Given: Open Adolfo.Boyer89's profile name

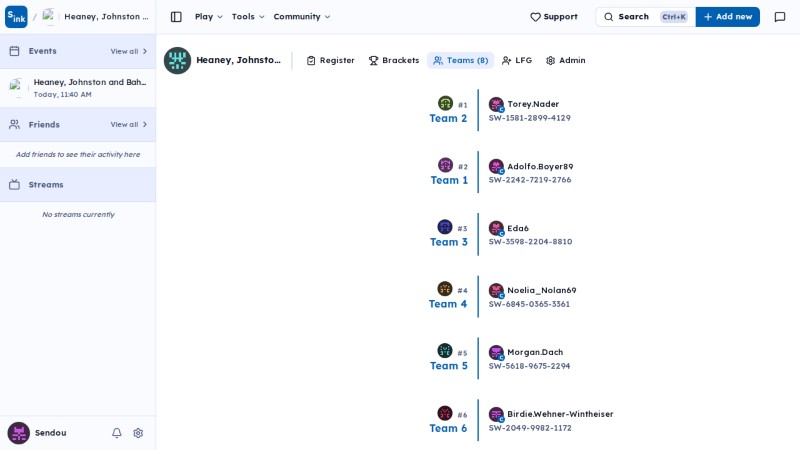Looking at the screenshot, I should click(540, 166).
